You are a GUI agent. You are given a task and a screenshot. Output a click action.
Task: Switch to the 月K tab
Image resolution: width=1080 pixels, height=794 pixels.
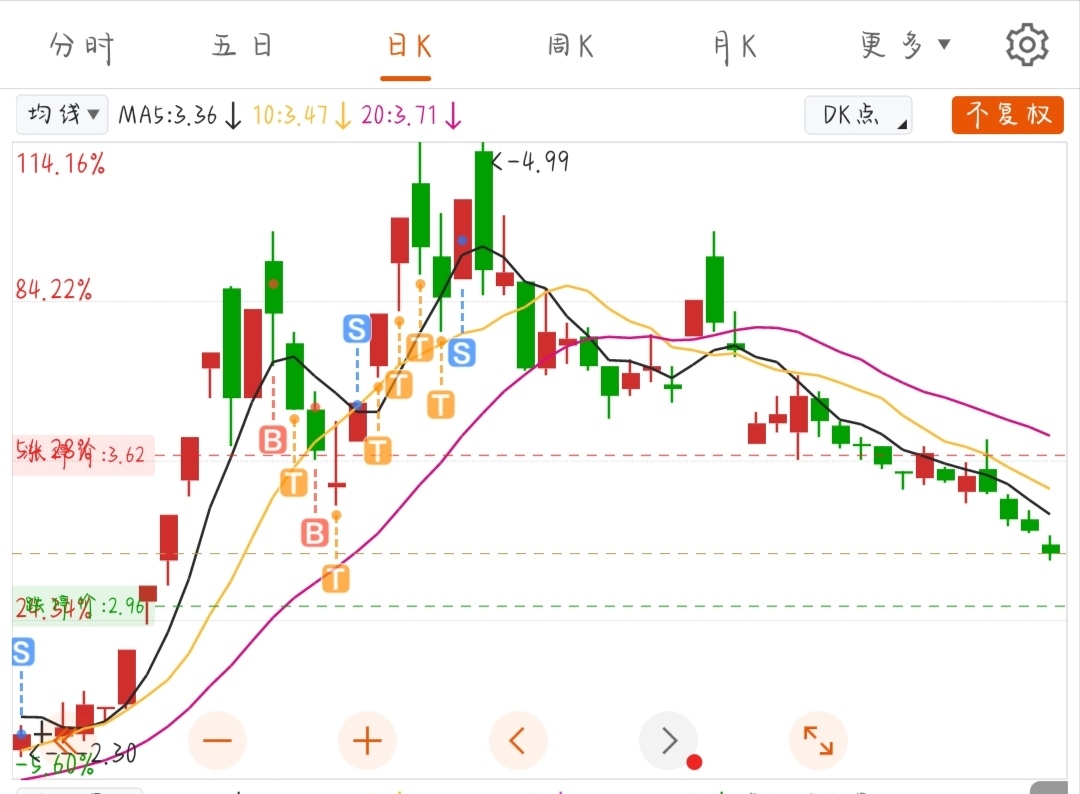[x=735, y=47]
